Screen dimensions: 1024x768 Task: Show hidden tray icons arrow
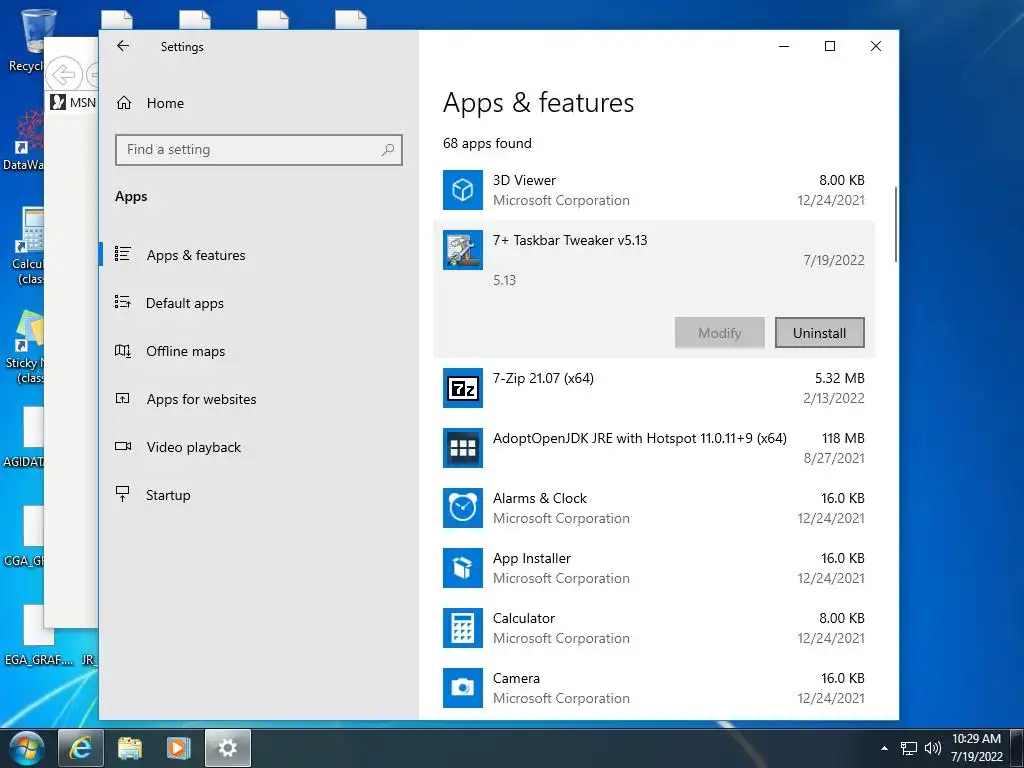pyautogui.click(x=884, y=748)
